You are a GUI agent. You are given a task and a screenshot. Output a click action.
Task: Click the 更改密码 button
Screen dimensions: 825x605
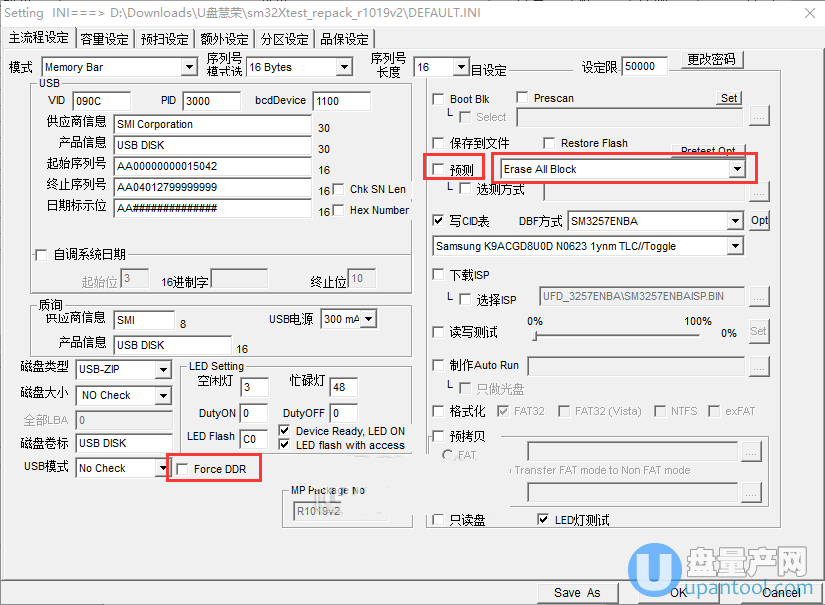click(x=712, y=59)
